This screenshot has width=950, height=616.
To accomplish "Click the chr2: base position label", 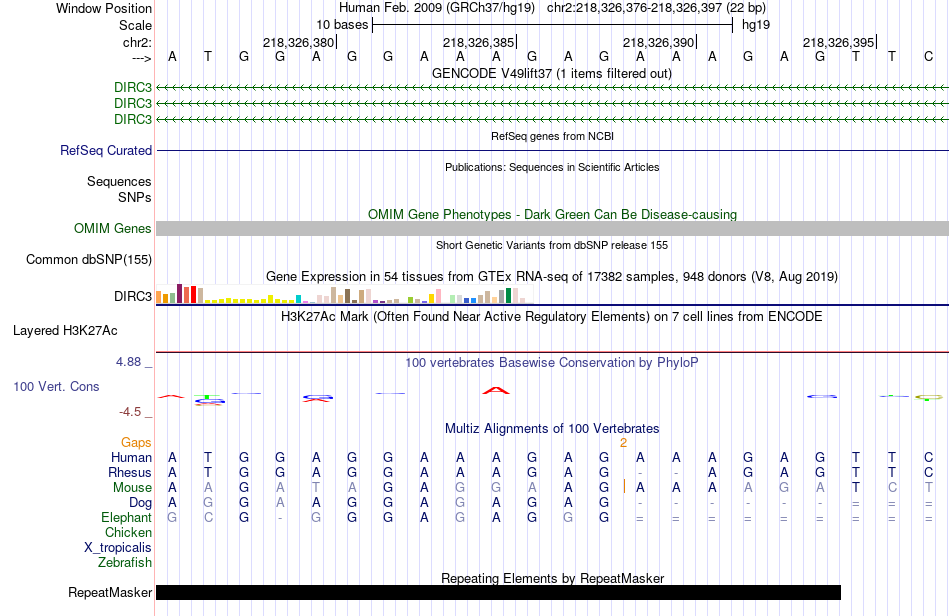I will pos(137,42).
